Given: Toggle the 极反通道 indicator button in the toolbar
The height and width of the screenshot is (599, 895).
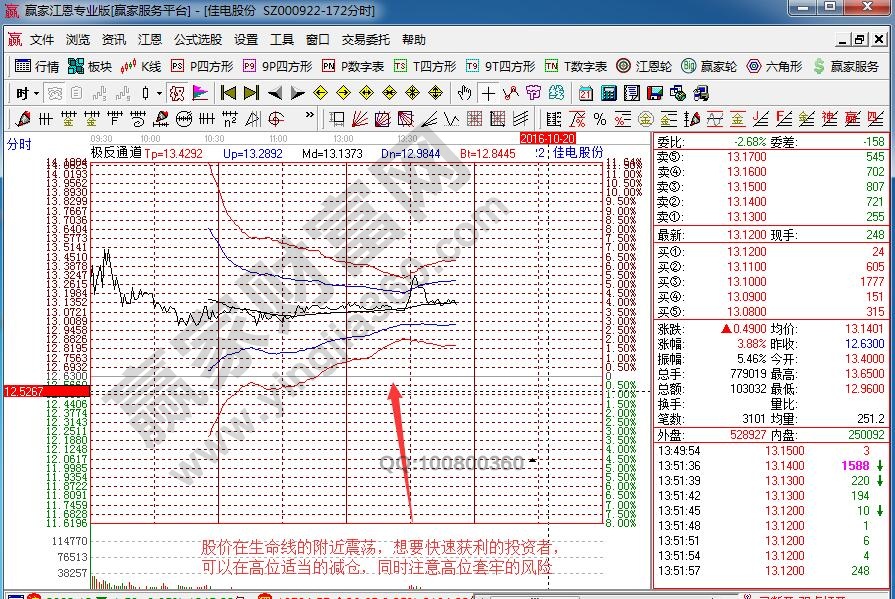Looking at the screenshot, I should pos(176,93).
